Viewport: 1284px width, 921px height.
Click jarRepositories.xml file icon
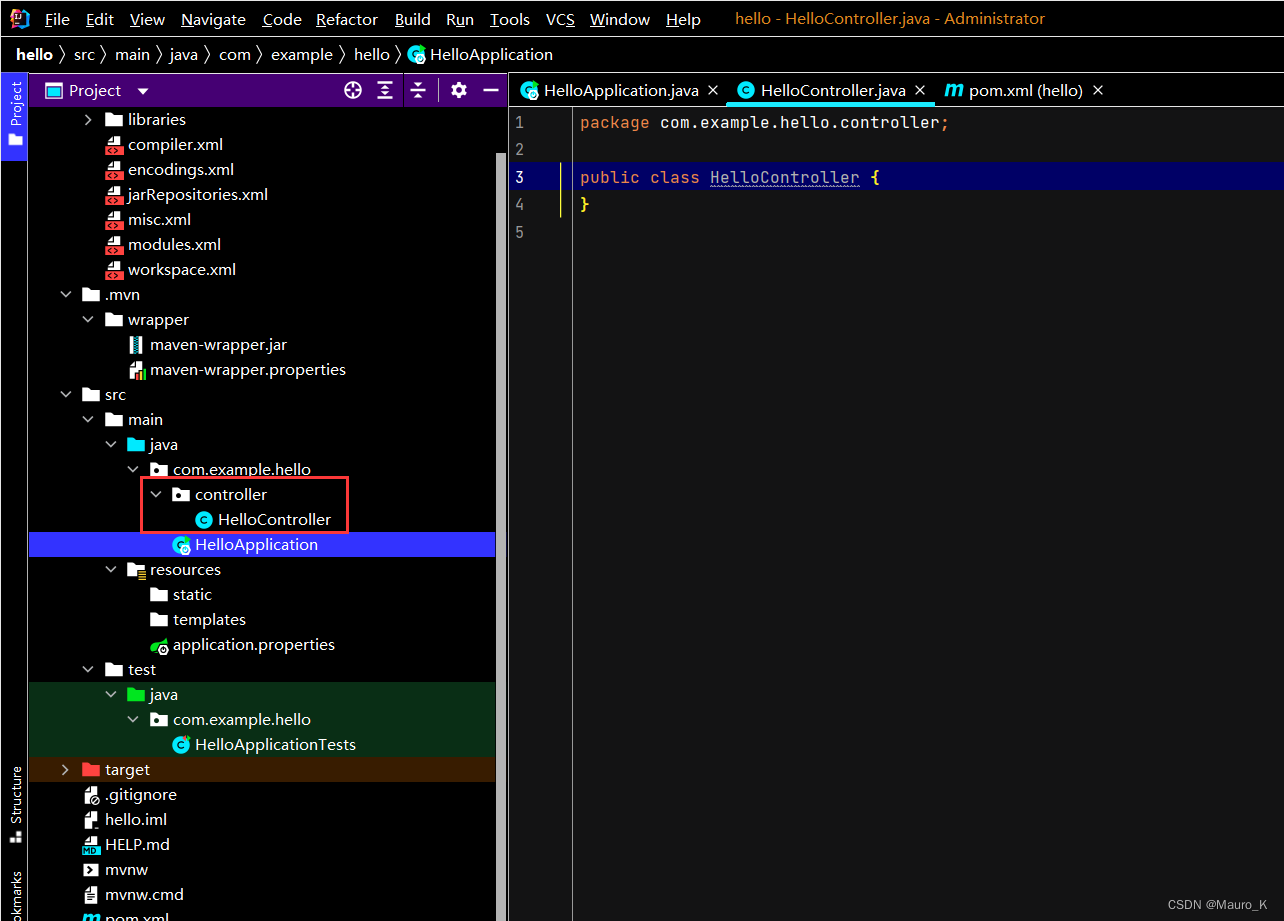114,195
